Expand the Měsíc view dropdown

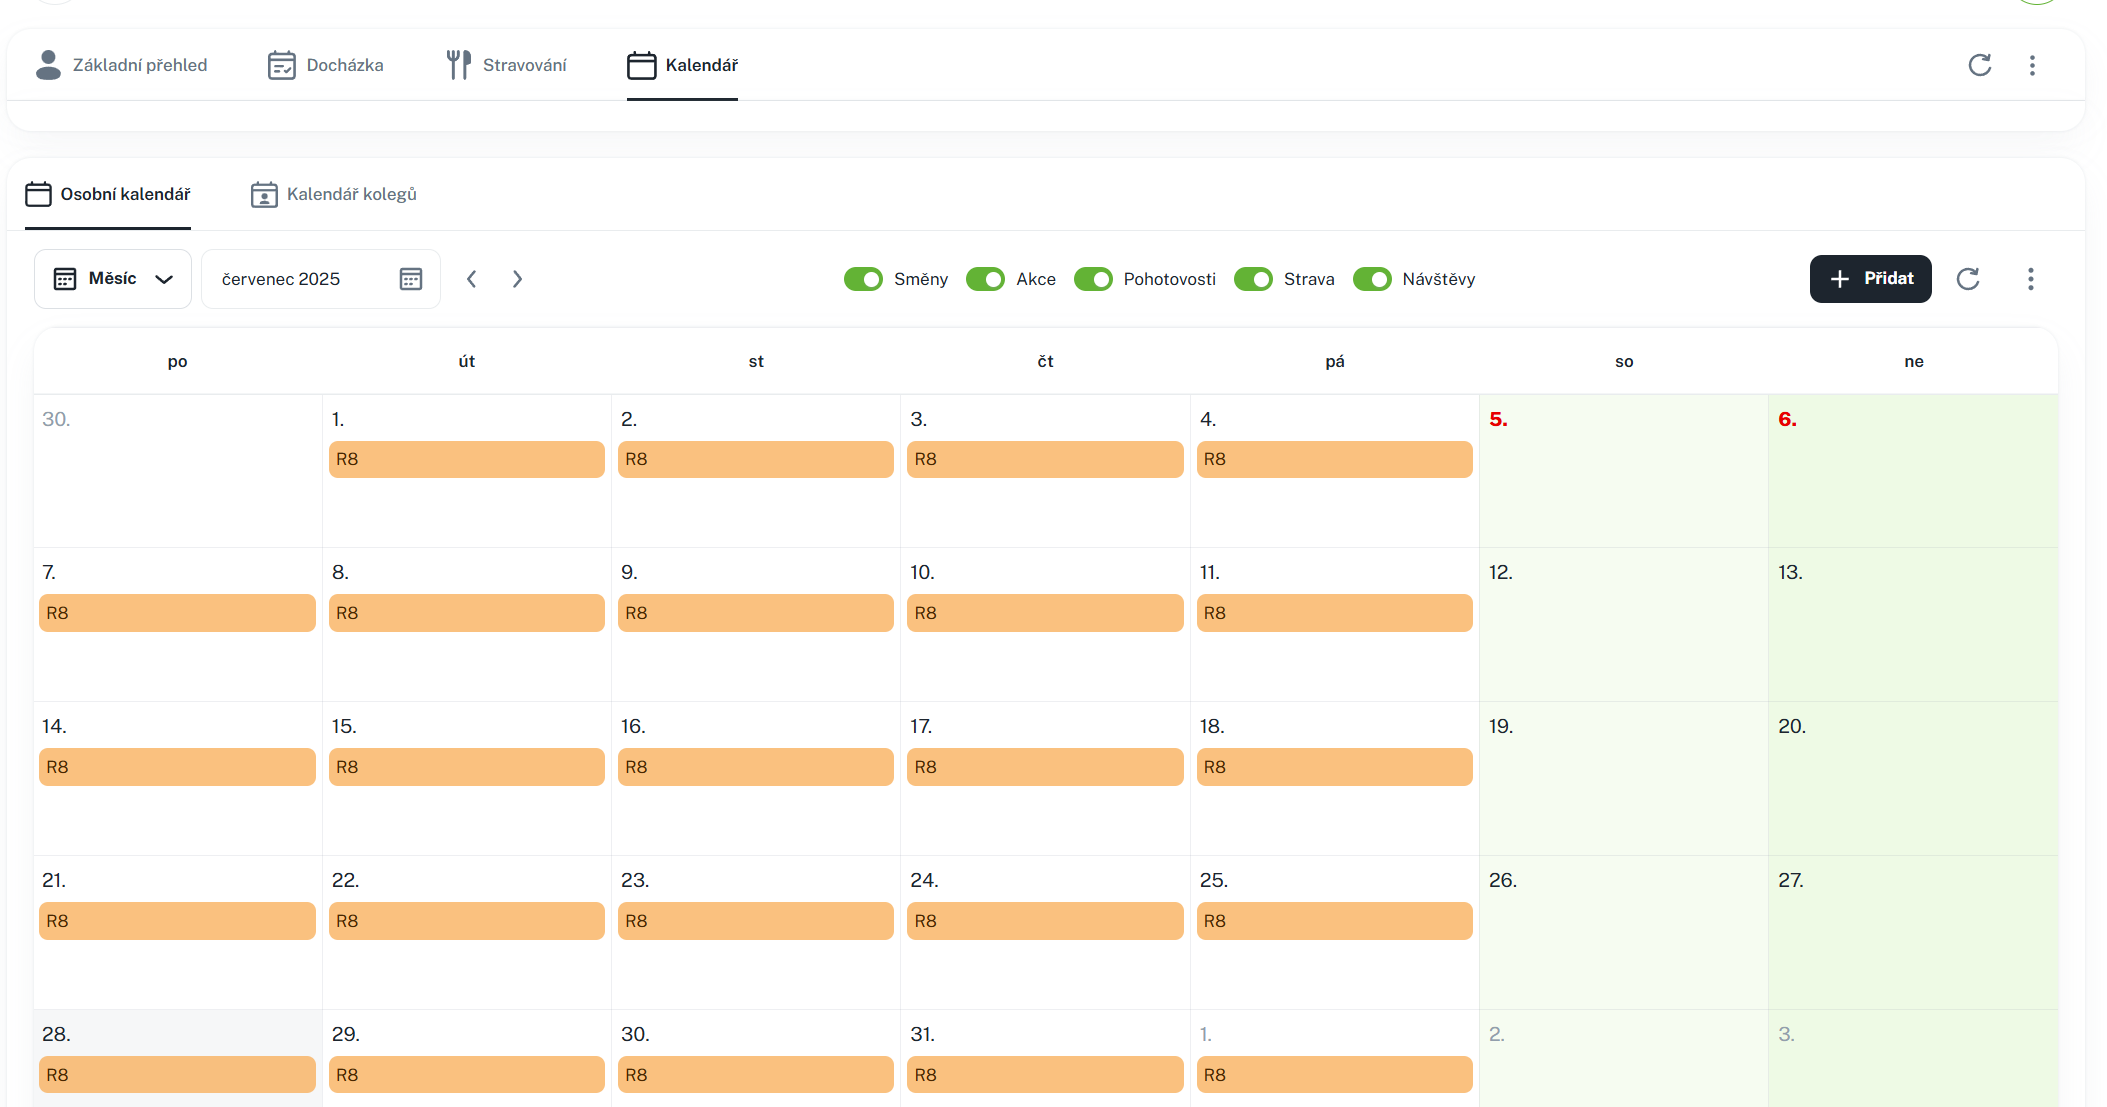tap(113, 279)
